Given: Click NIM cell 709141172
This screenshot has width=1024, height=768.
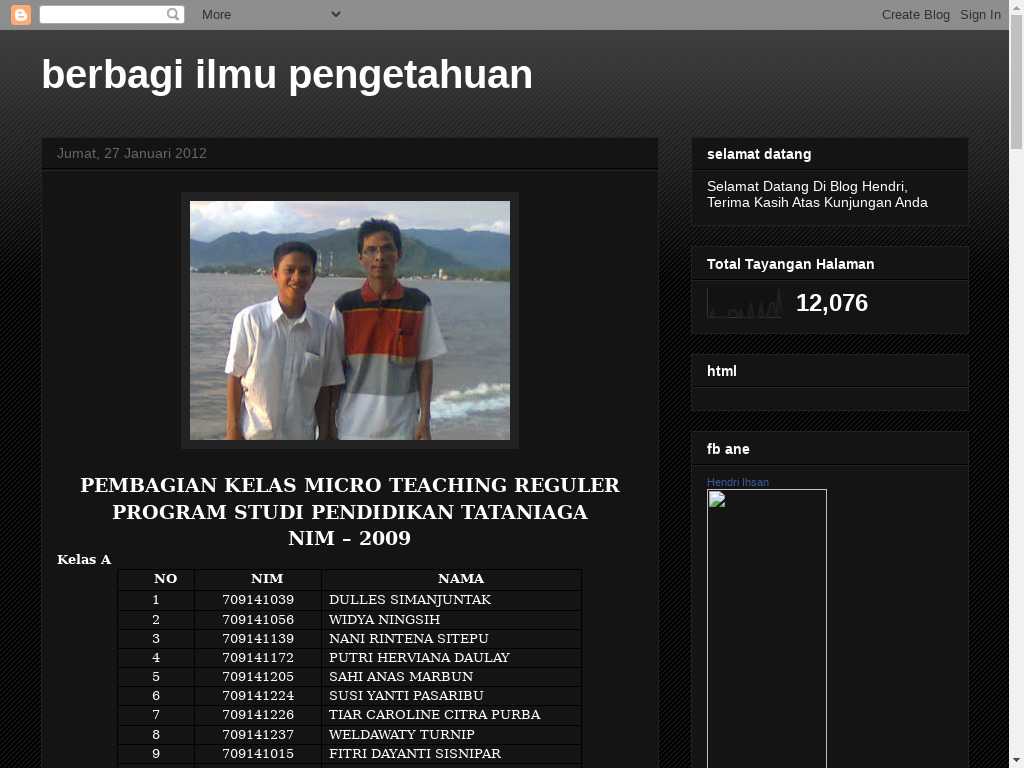Looking at the screenshot, I should point(258,658).
